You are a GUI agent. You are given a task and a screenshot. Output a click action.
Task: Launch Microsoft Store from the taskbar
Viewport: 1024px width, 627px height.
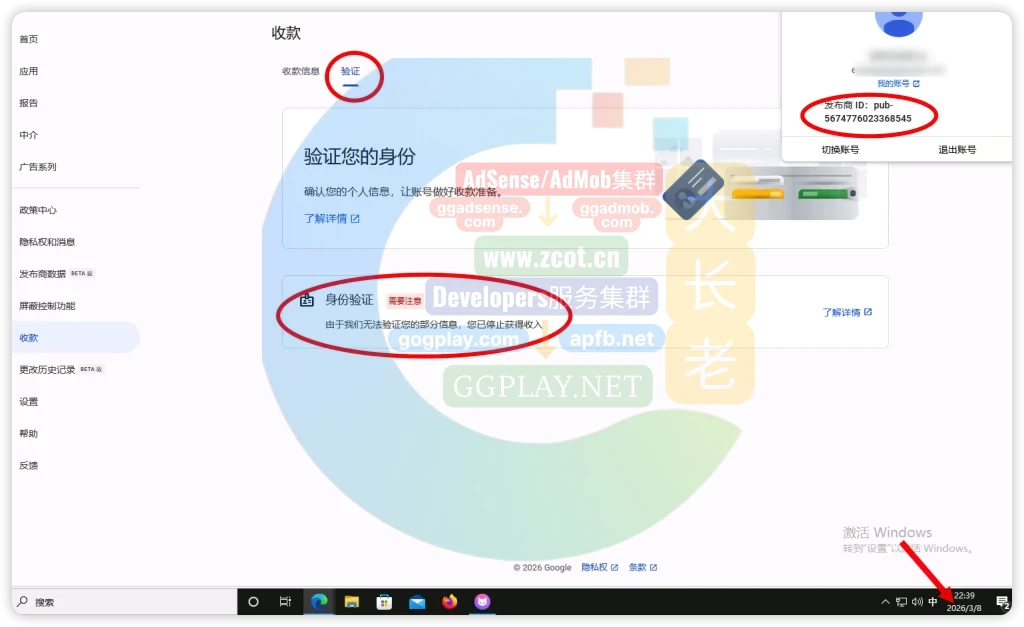384,602
